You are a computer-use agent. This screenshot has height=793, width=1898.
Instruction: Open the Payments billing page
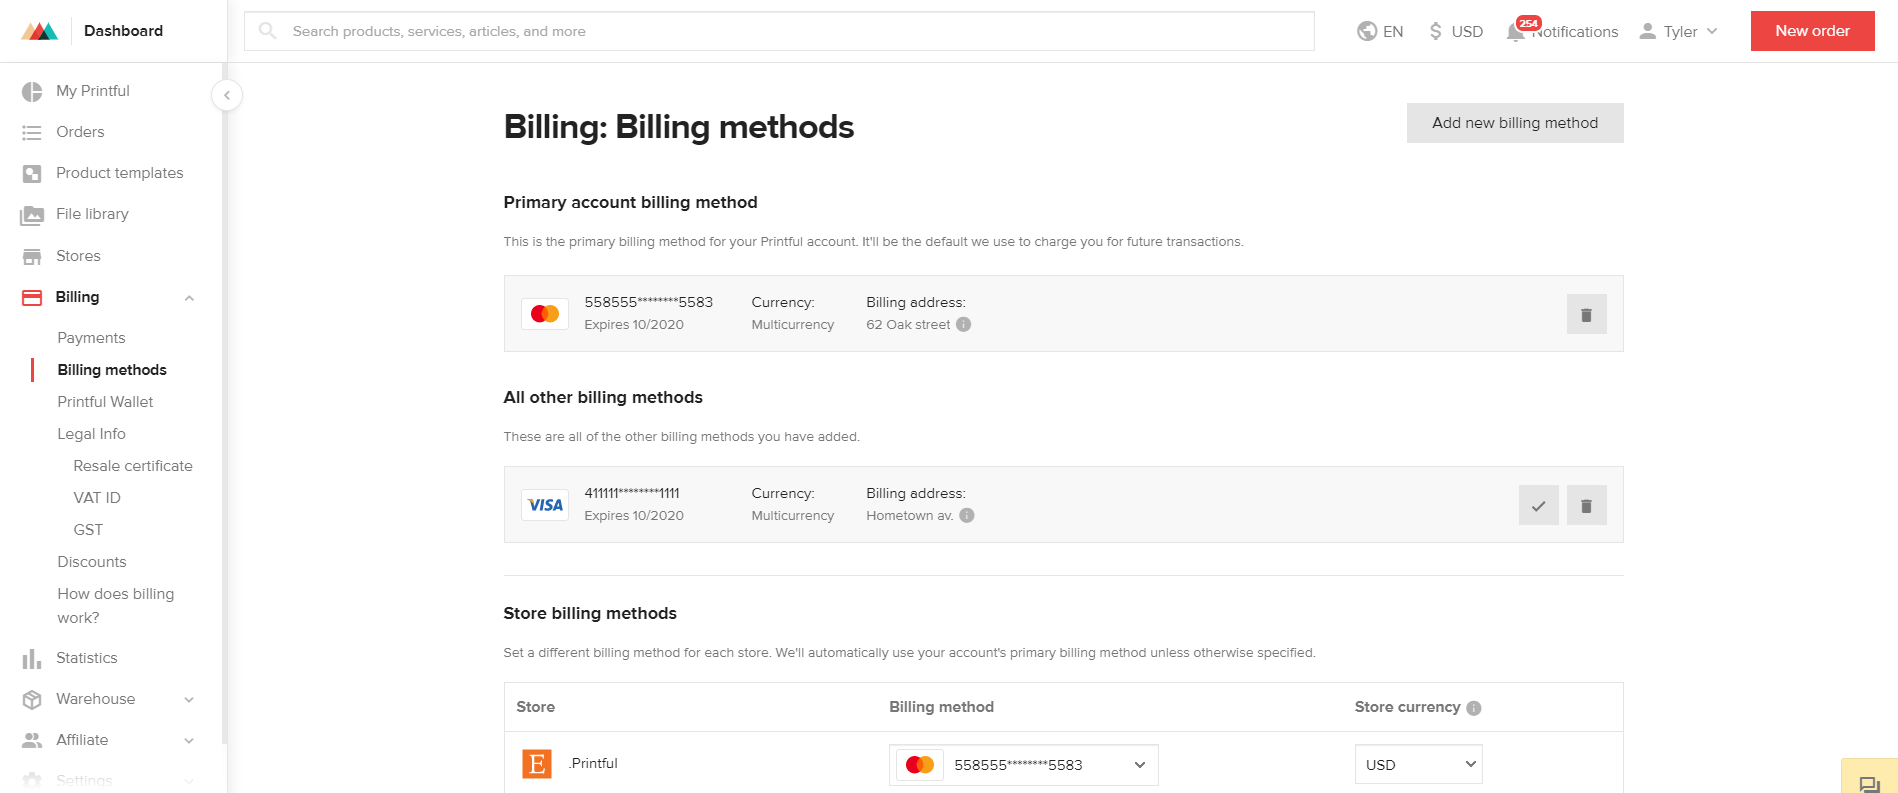91,338
